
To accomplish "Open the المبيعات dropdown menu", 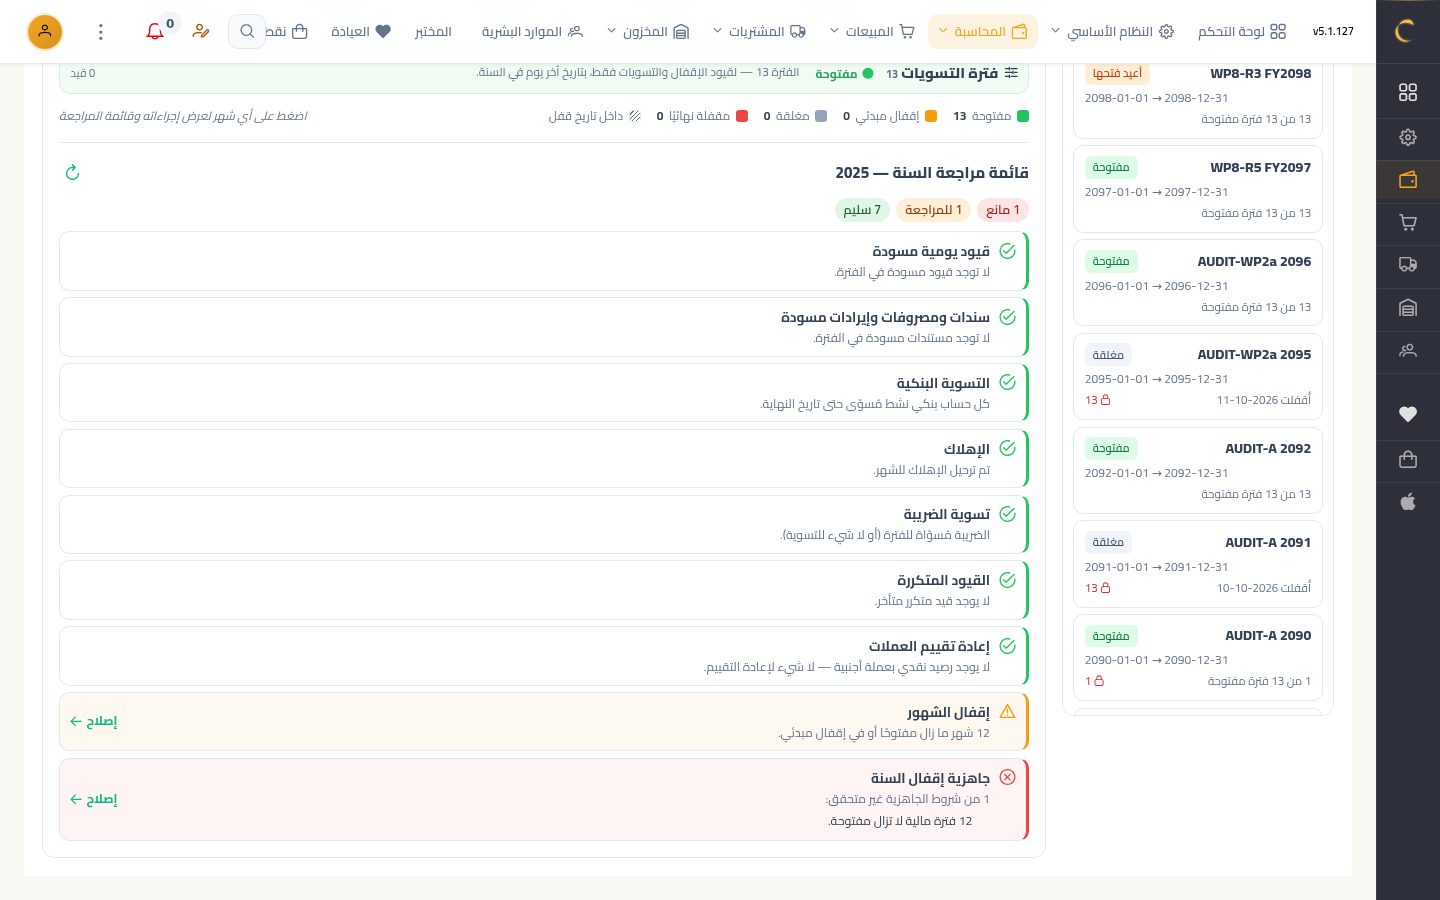I will pos(872,32).
